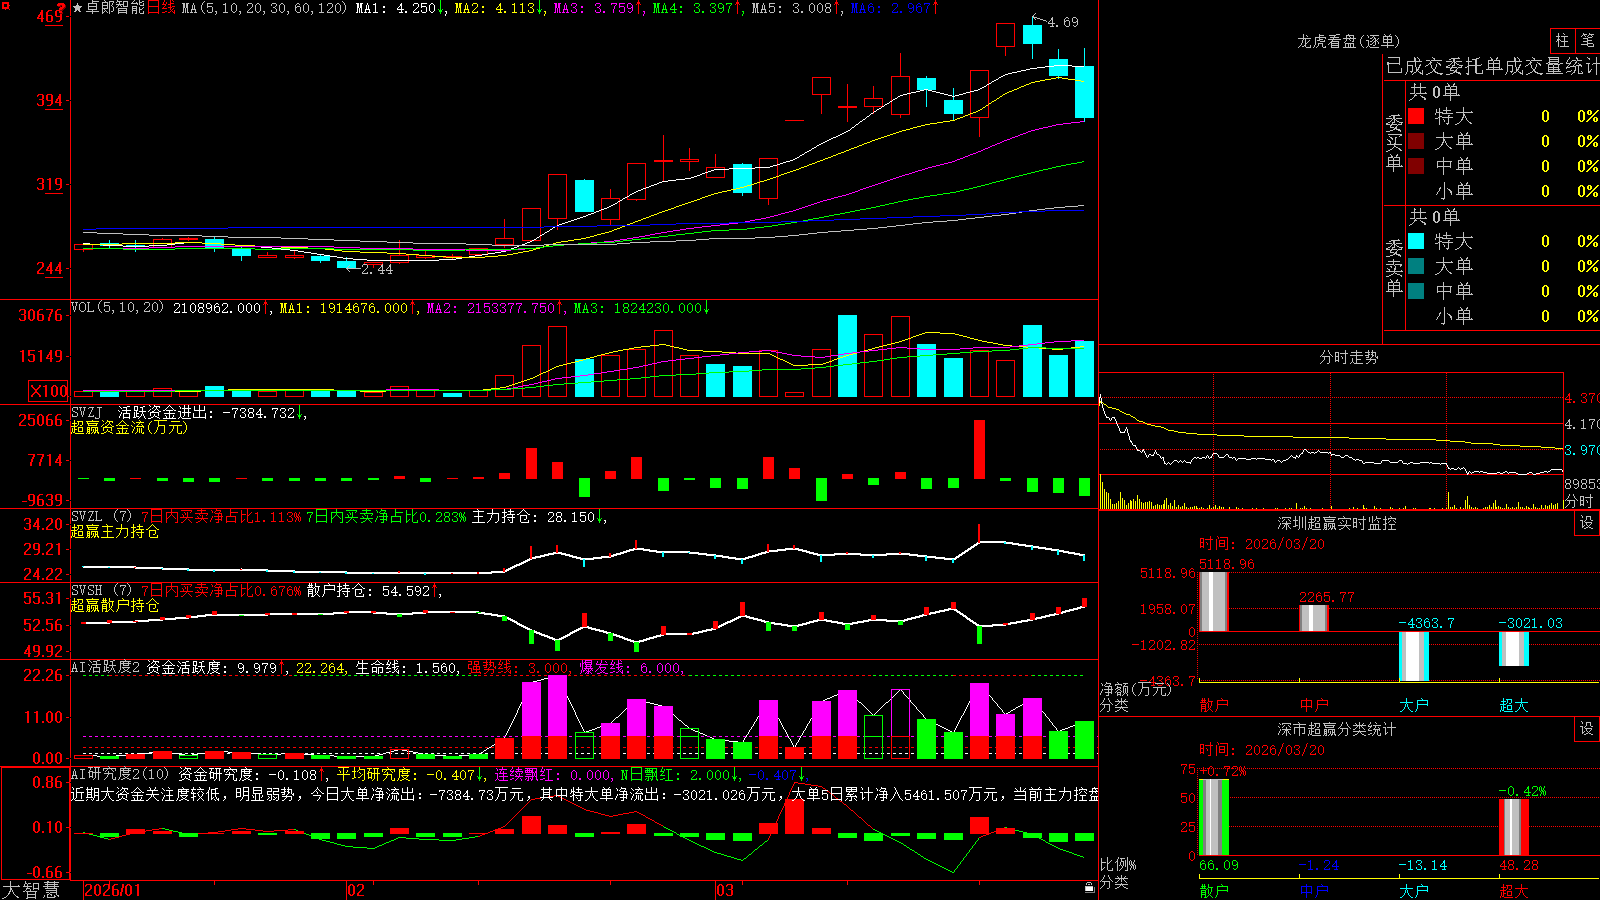Viewport: 1600px width, 900px height.
Task: Click the VOL(5,10,20) indicator label
Action: (x=117, y=308)
